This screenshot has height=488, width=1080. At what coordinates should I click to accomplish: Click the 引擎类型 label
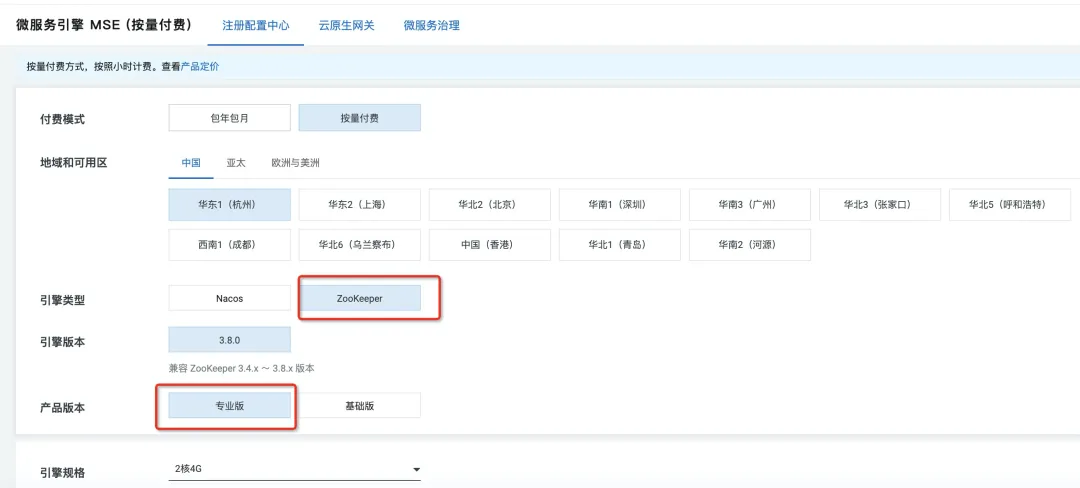[x=63, y=300]
